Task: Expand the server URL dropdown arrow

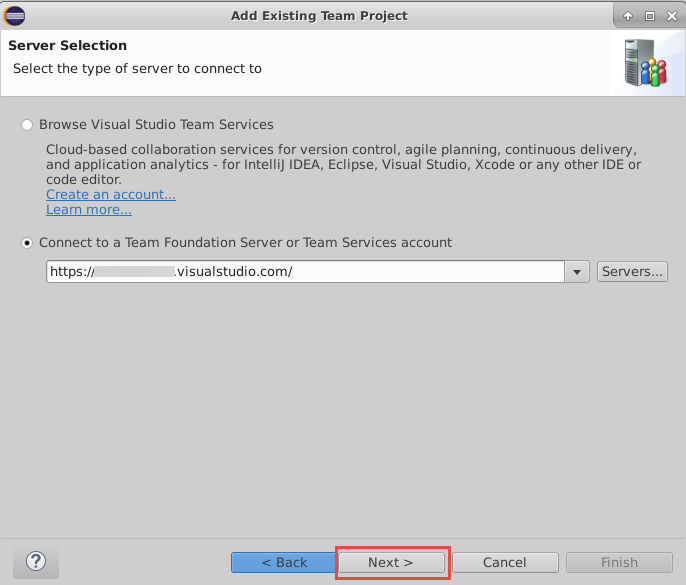Action: 577,272
